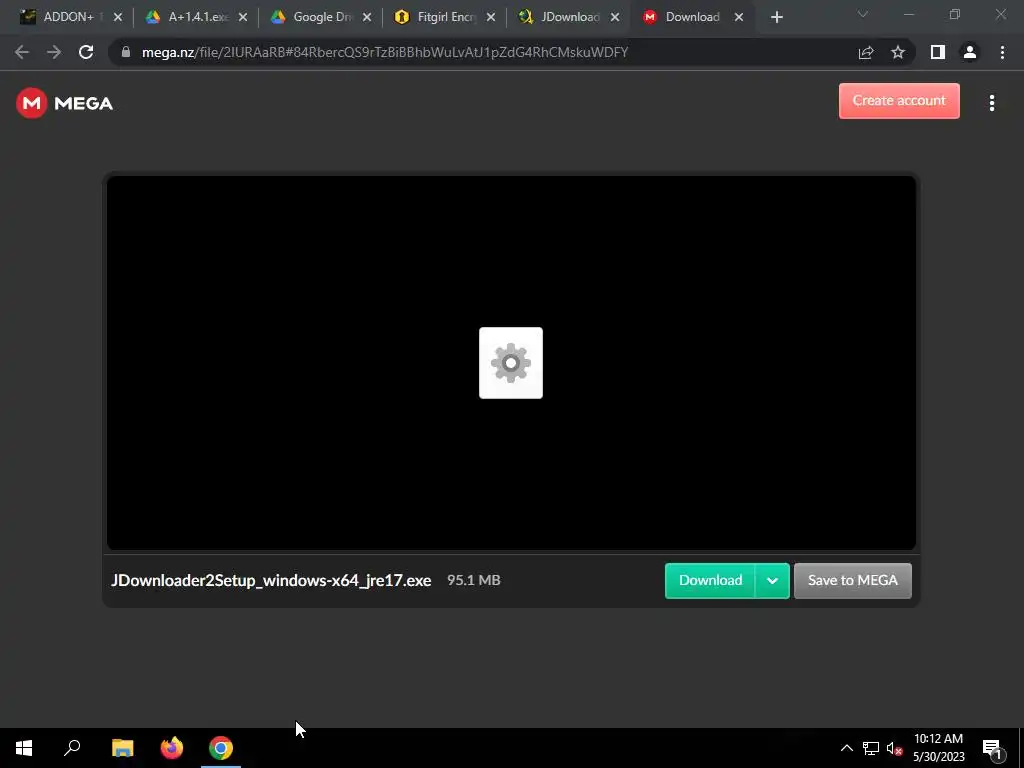1024x768 pixels.
Task: Click the Save to MEGA button
Action: 852,581
